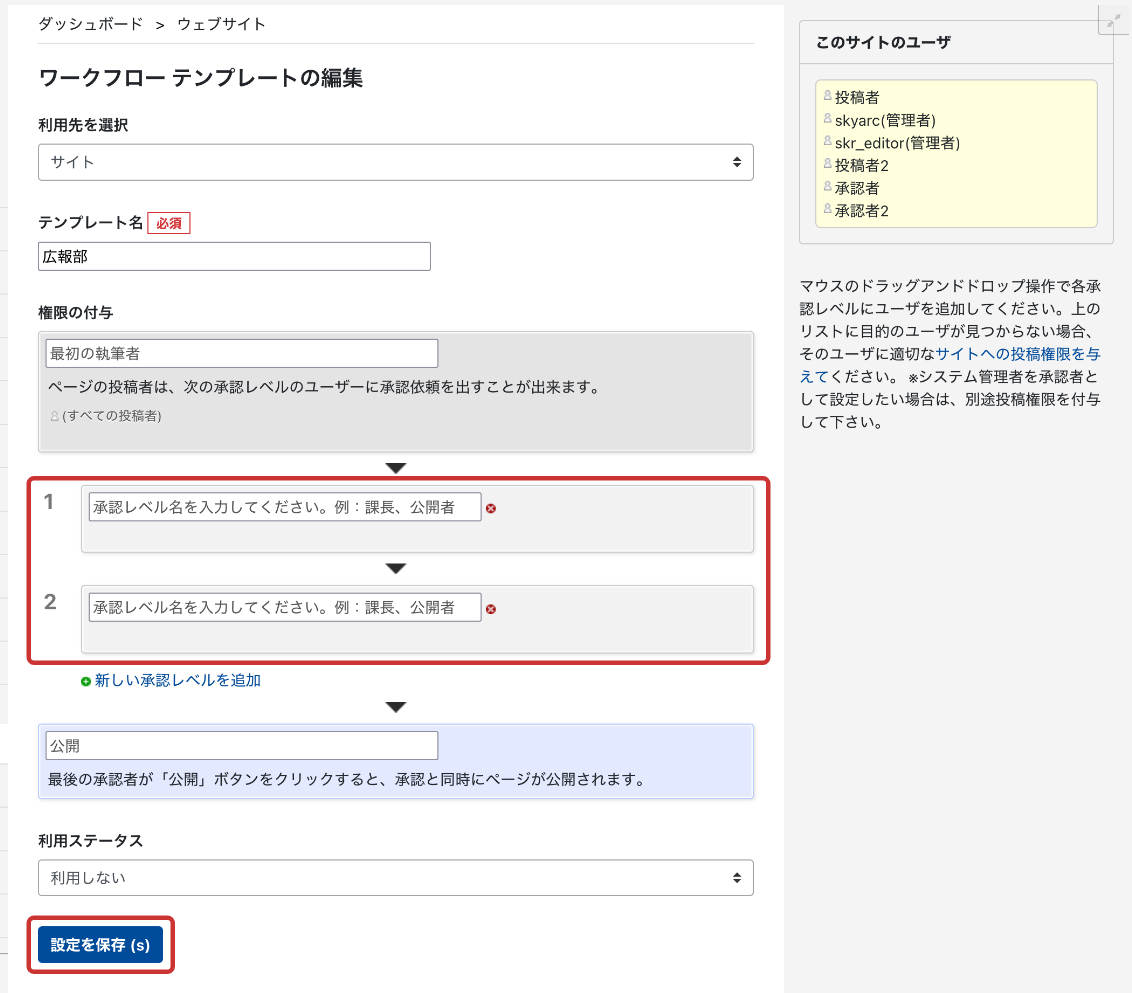Select user 投稿者2 in site user list

tap(861, 165)
